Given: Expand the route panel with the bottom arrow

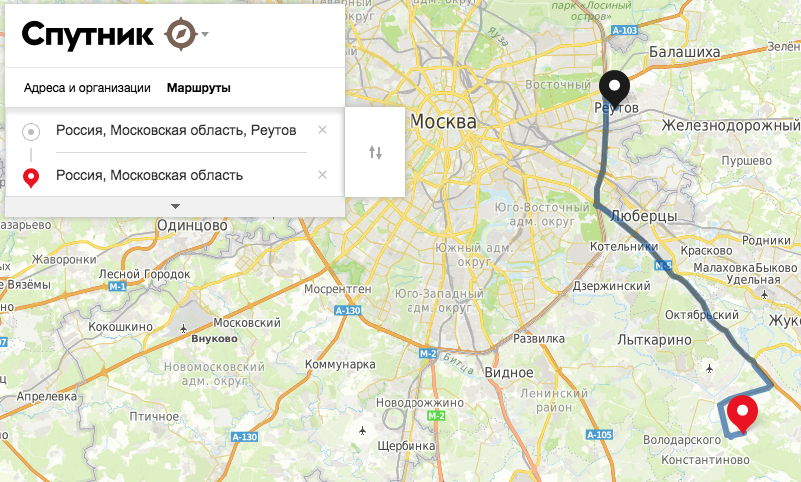Looking at the screenshot, I should click(175, 207).
